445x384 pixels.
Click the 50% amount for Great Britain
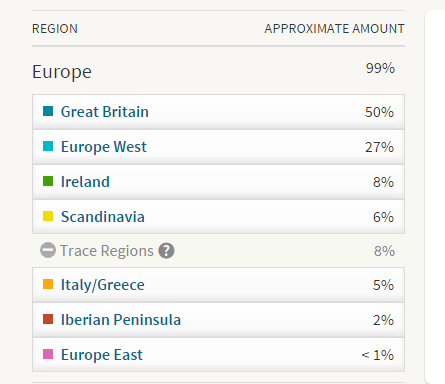click(x=379, y=112)
